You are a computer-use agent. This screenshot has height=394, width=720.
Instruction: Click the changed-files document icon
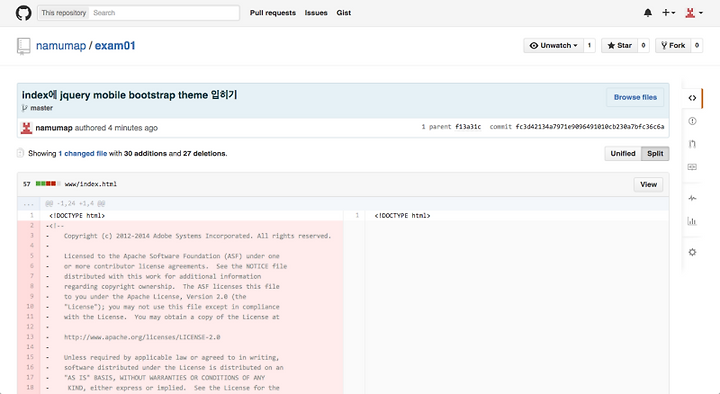(x=20, y=153)
